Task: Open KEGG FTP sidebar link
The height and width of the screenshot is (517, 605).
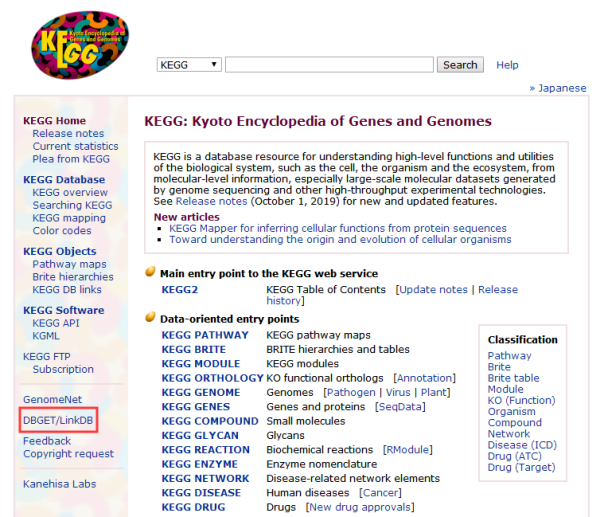Action: point(47,356)
